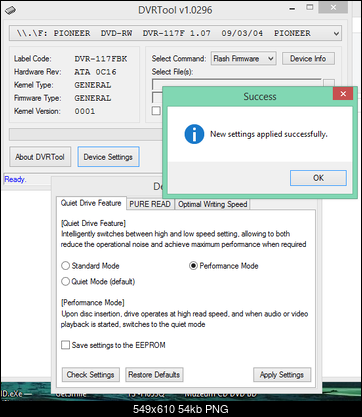The height and width of the screenshot is (417, 362).
Task: Click the Ready. status text
Action: tap(15, 179)
